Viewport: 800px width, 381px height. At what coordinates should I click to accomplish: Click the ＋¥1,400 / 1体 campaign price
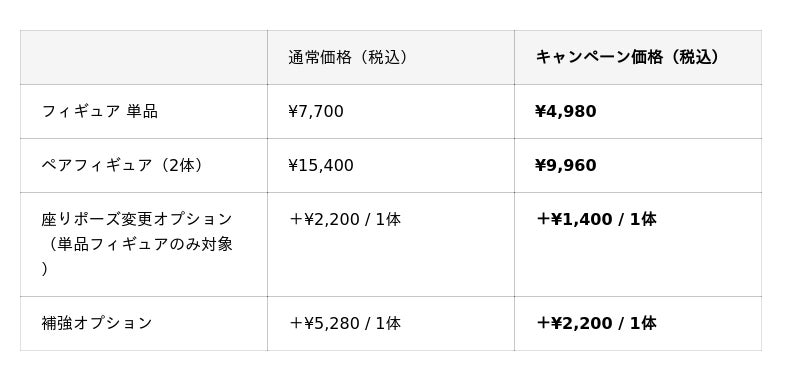596,219
